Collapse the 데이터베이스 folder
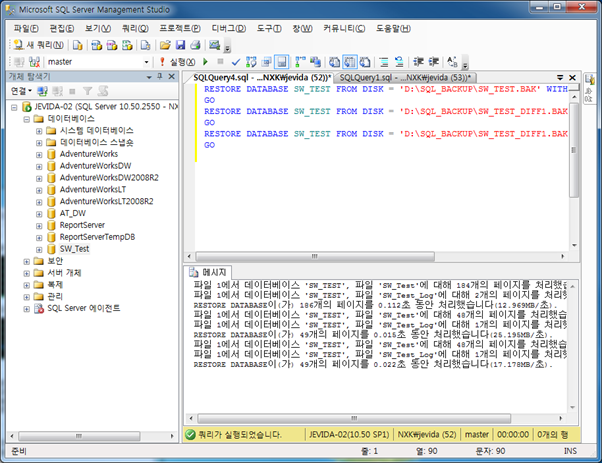This screenshot has width=602, height=463. (27, 119)
